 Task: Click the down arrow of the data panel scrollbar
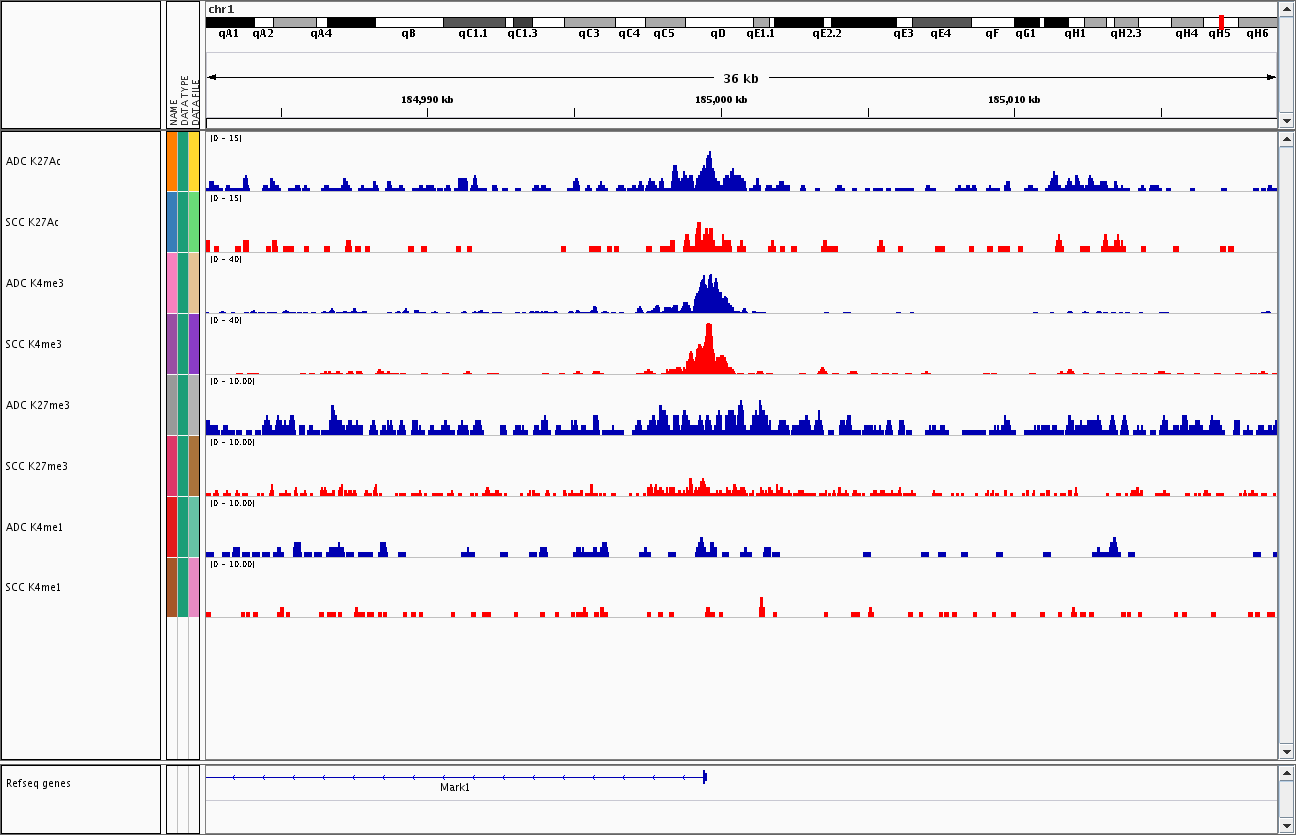click(x=1286, y=751)
